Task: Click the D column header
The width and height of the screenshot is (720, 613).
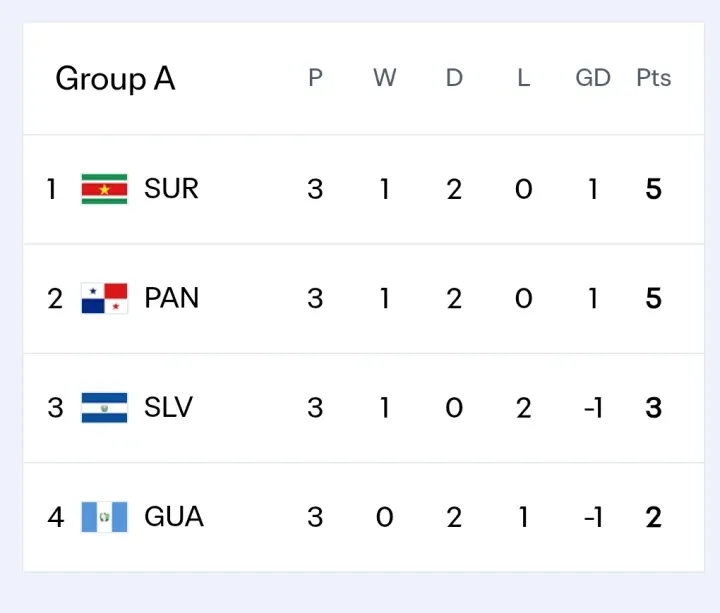Action: pos(454,78)
